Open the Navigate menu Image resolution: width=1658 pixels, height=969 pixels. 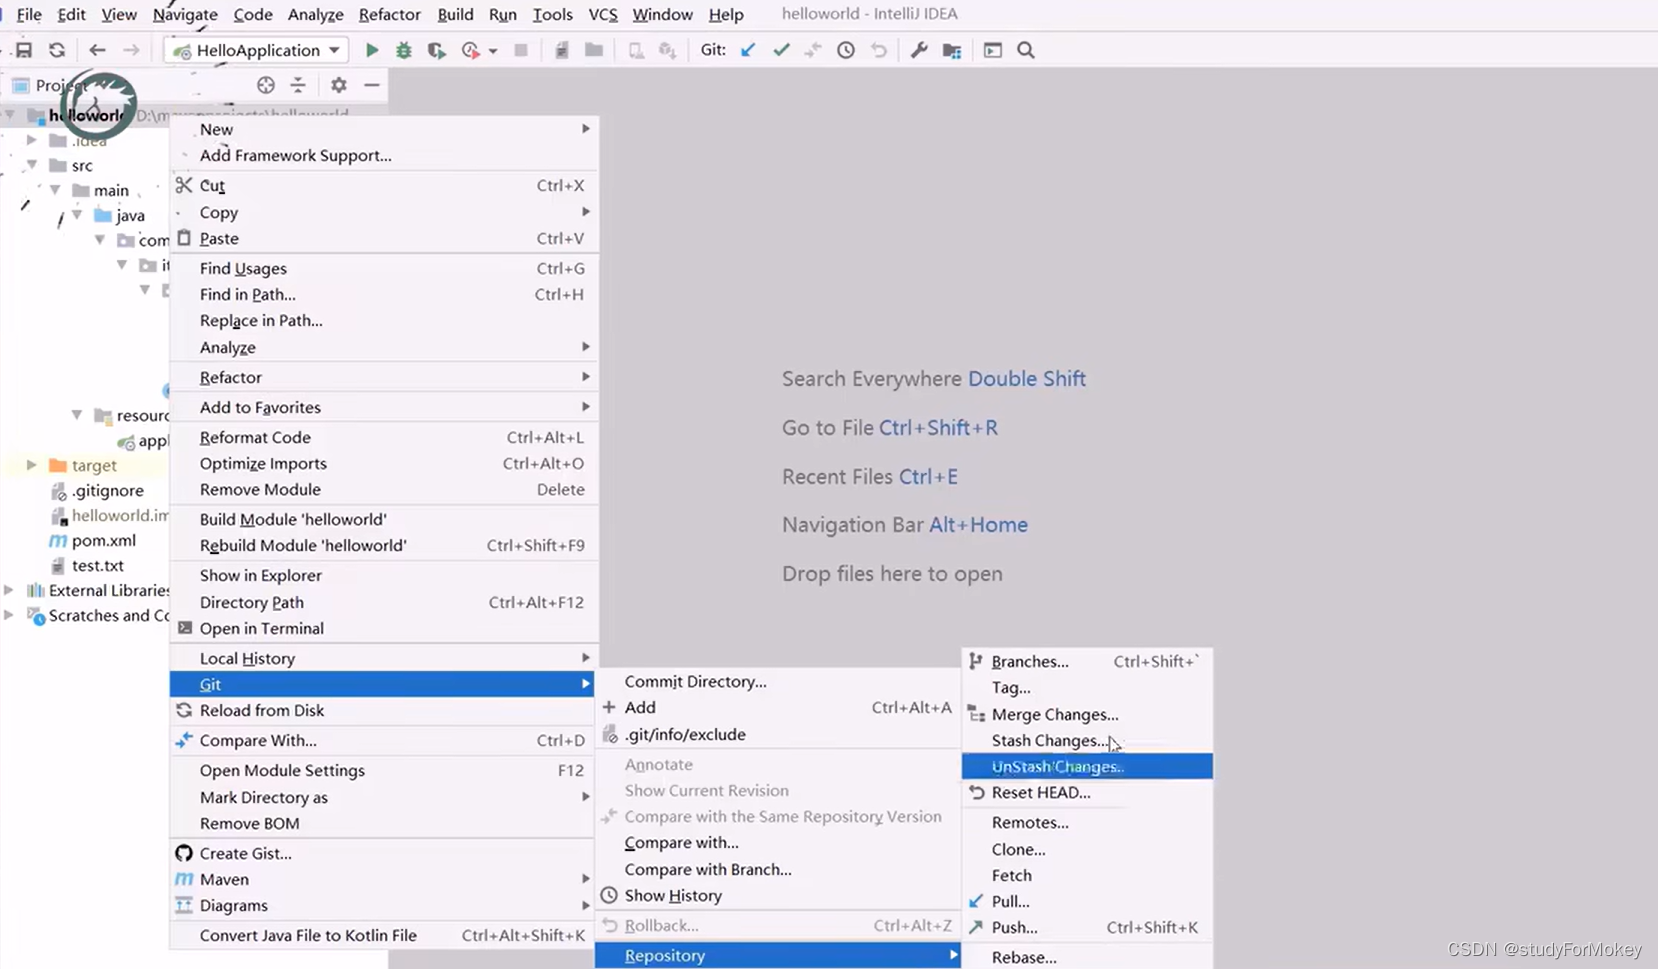click(x=185, y=14)
